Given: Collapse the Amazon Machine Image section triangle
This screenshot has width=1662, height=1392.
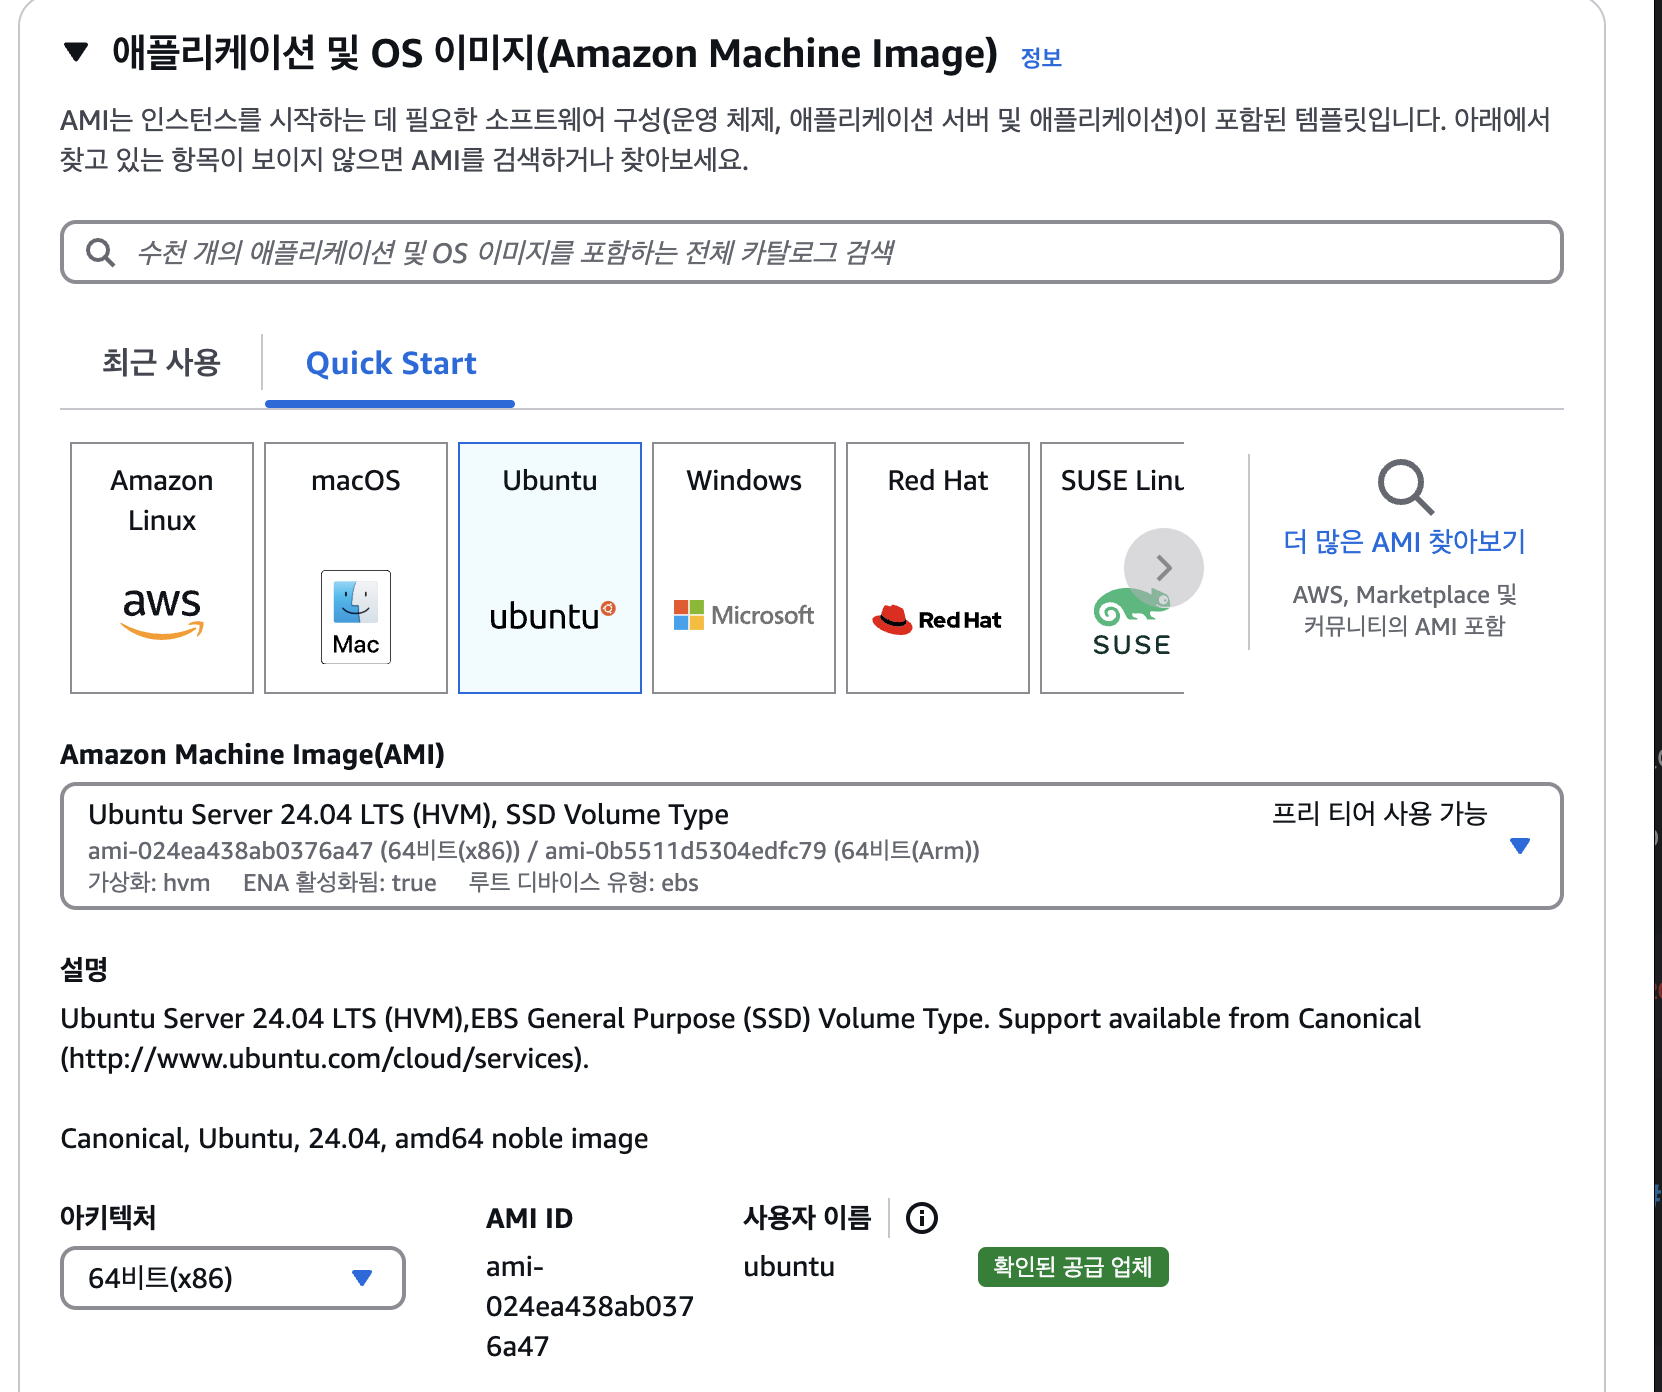Looking at the screenshot, I should pyautogui.click(x=76, y=52).
